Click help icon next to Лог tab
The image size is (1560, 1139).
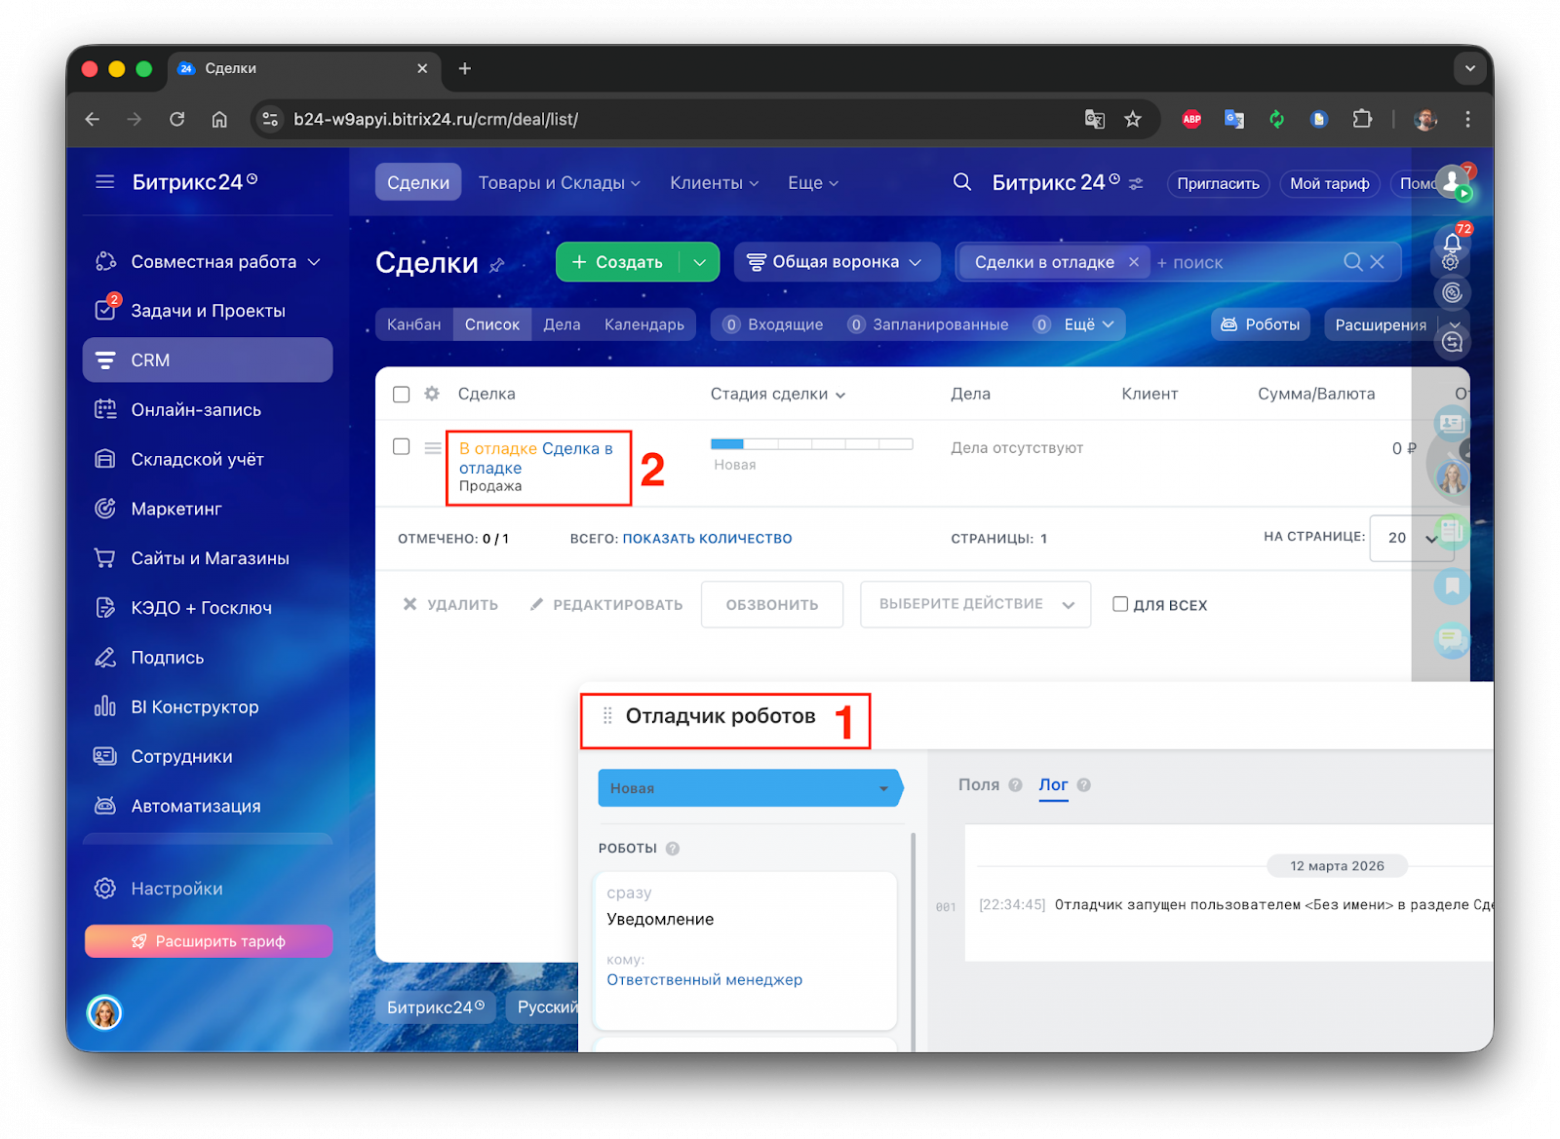tap(1084, 785)
